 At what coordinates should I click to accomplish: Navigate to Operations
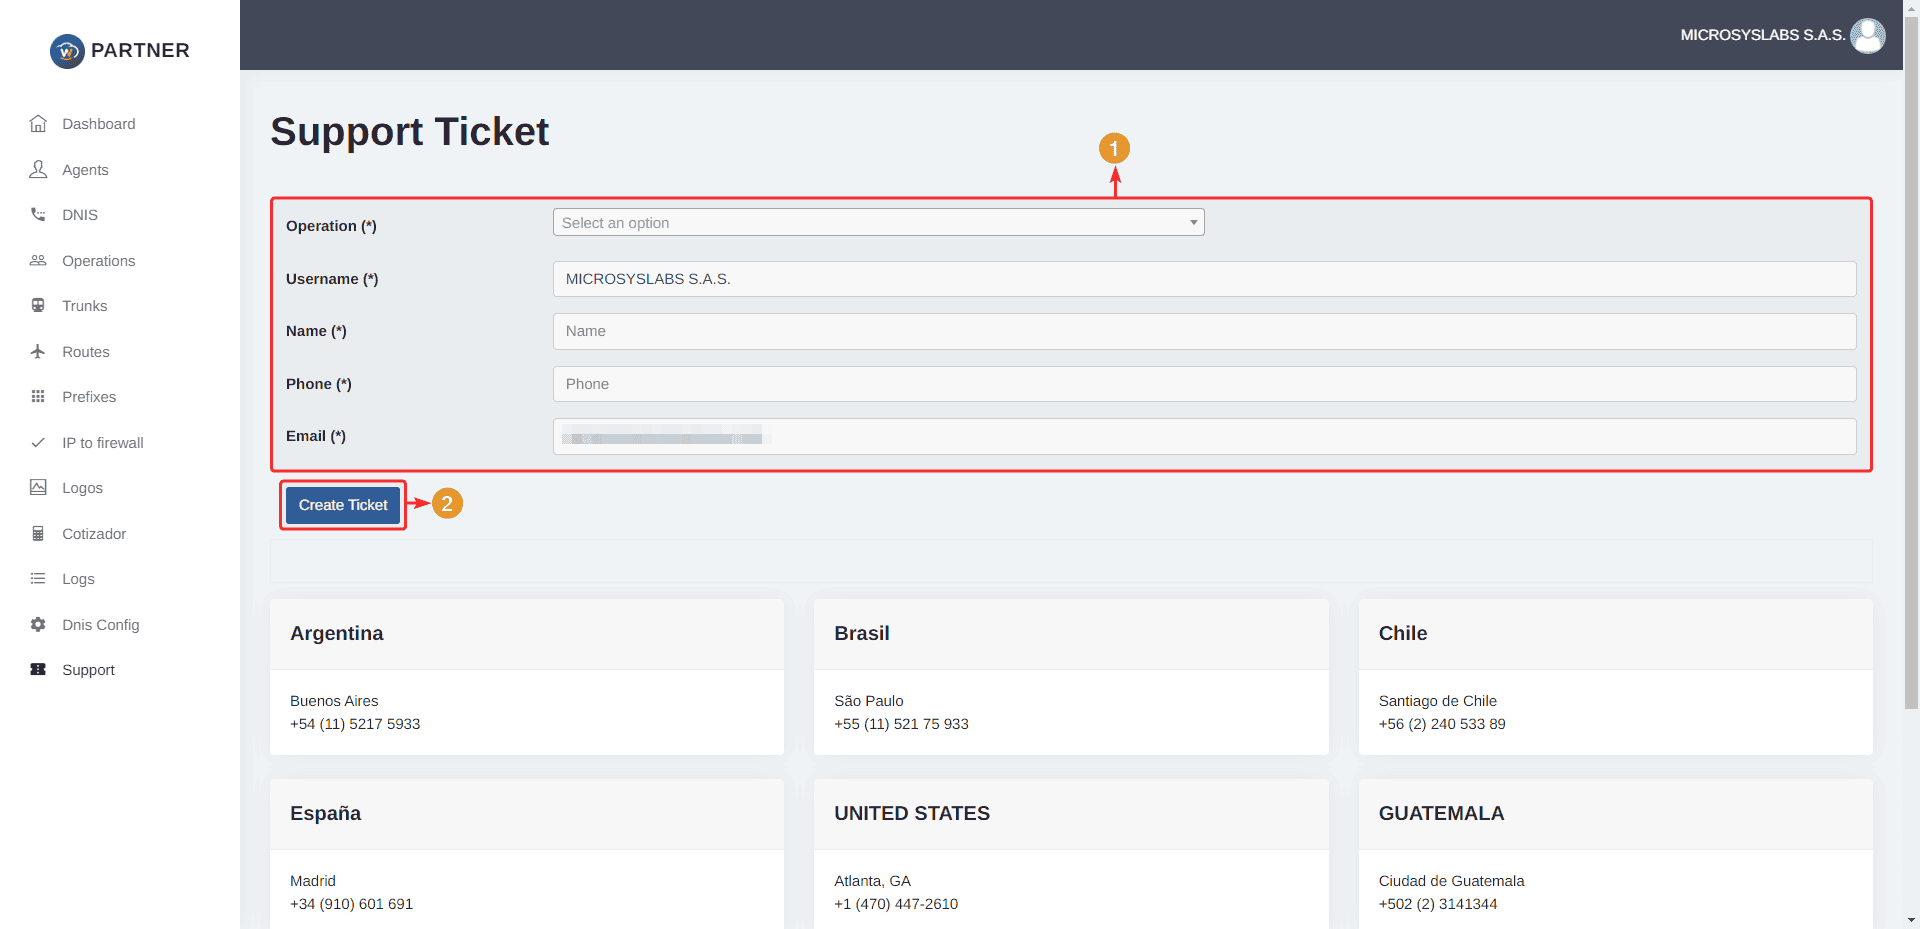click(98, 261)
